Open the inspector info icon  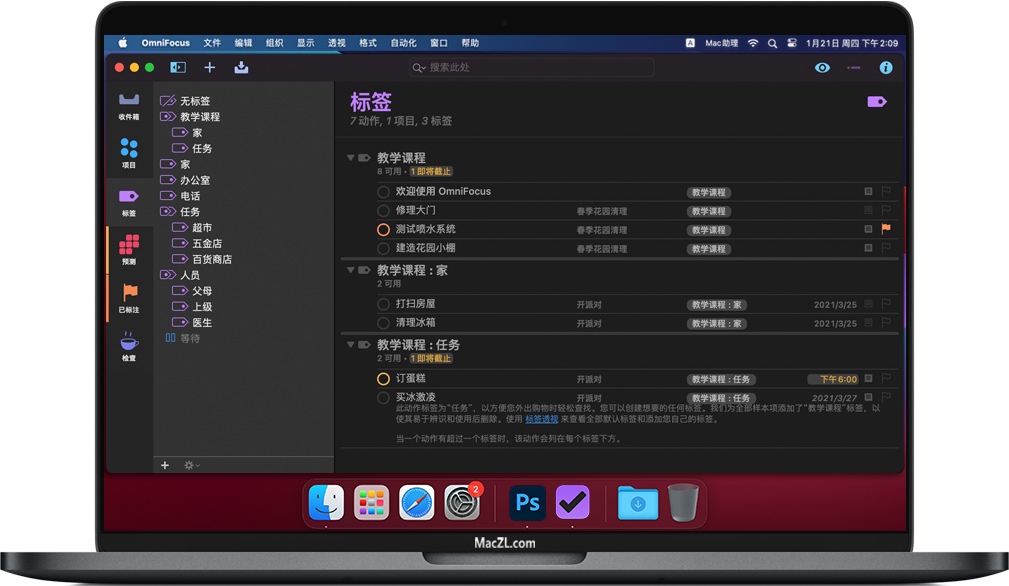coord(886,68)
